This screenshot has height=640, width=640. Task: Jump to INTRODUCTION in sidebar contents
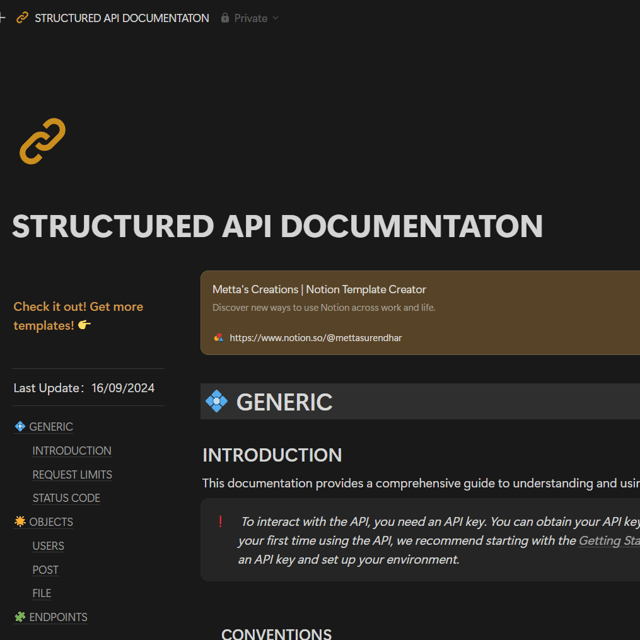(71, 451)
